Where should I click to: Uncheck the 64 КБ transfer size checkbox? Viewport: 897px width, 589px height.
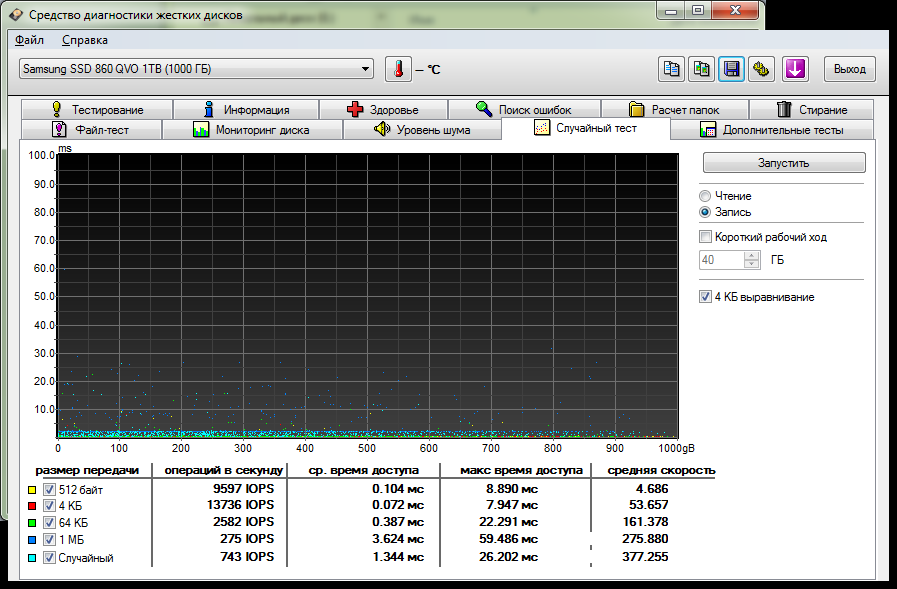coord(50,523)
